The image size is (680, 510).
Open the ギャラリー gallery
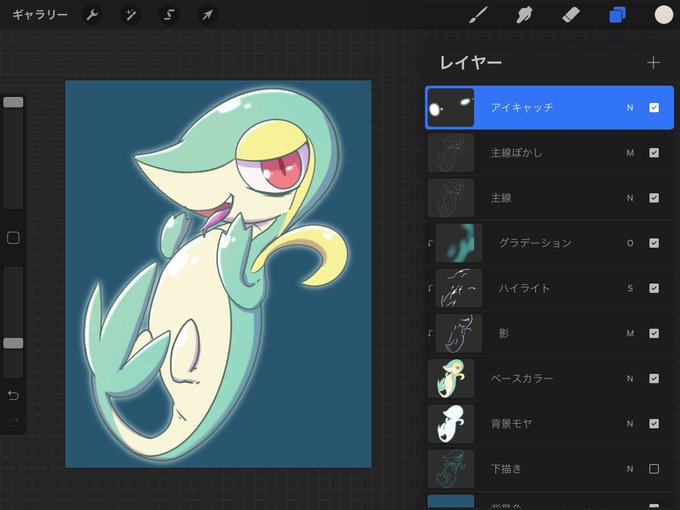(39, 15)
